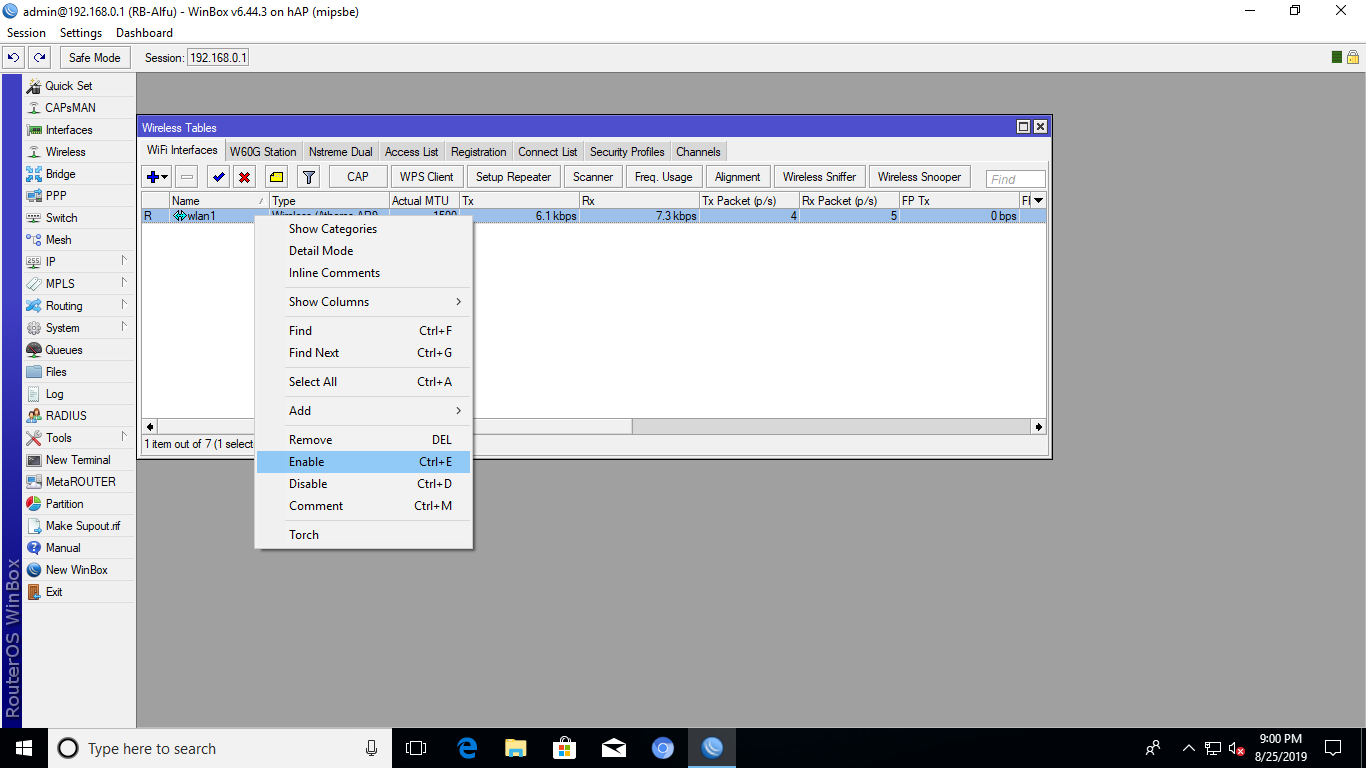Click the red X disable icon
Screen dimensions: 1366x768
(244, 177)
